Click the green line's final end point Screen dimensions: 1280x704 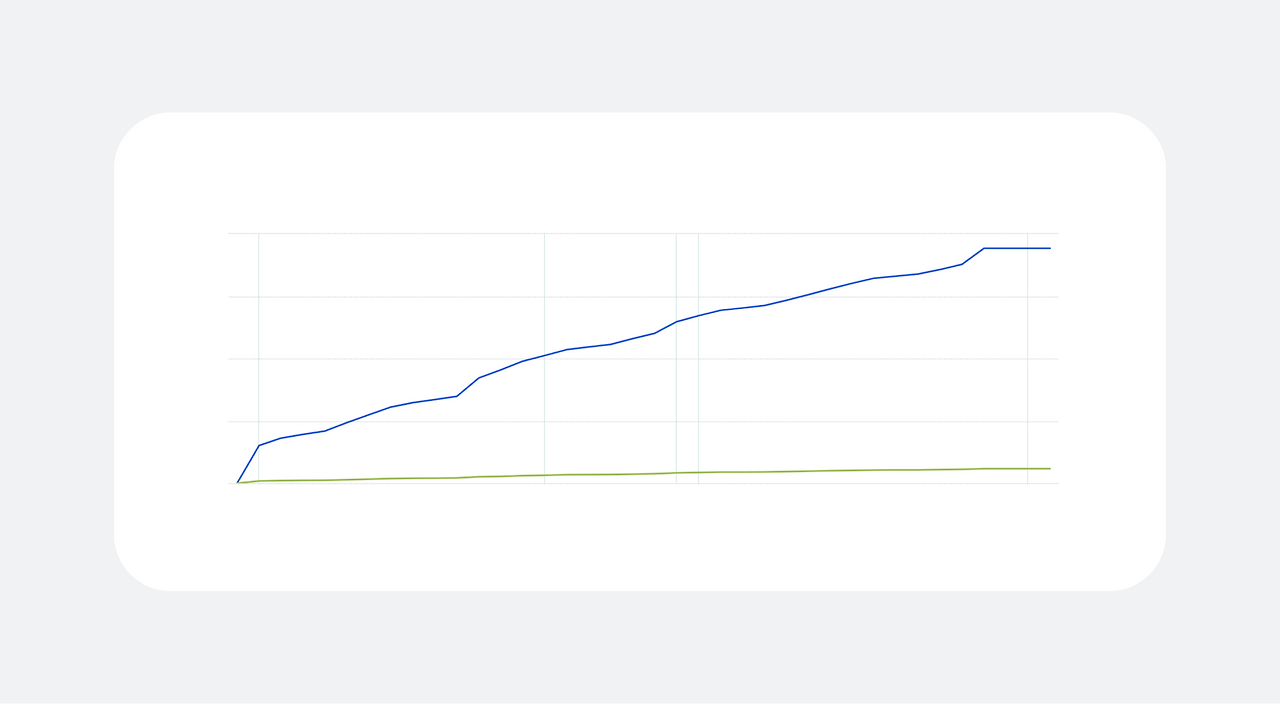click(1050, 468)
